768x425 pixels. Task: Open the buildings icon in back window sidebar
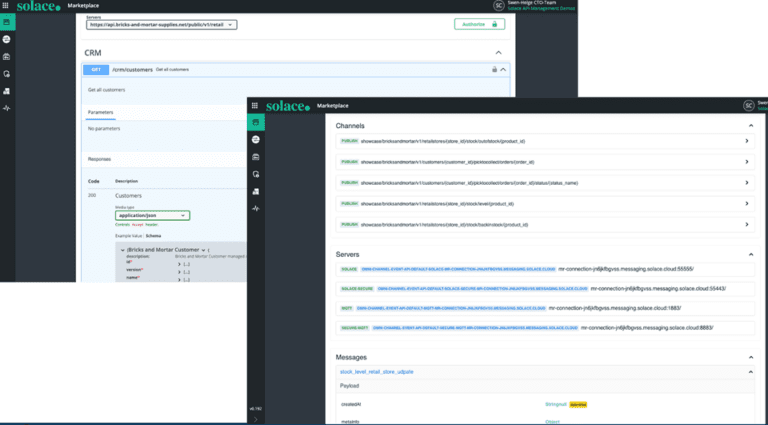coord(7,91)
